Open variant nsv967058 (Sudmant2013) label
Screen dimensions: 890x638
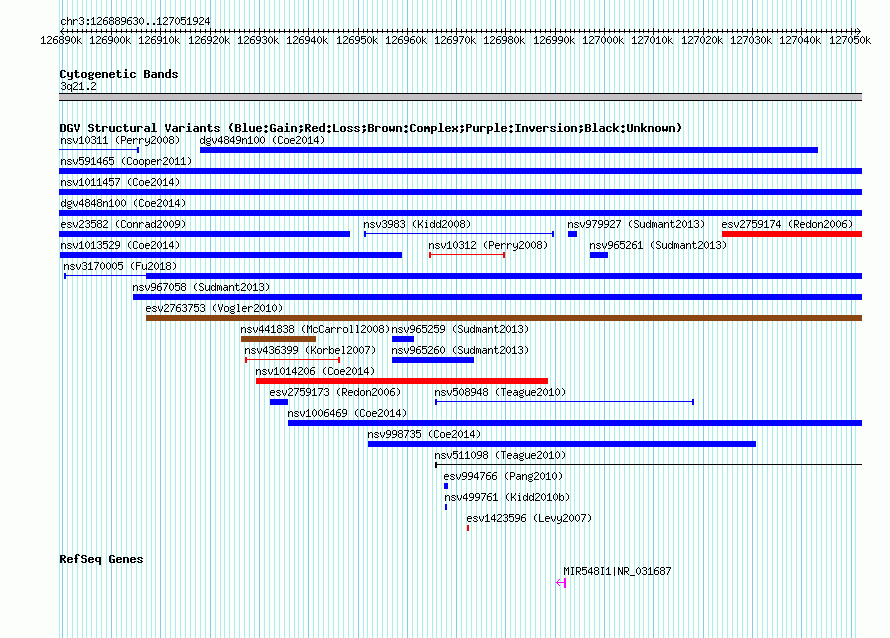(201, 287)
